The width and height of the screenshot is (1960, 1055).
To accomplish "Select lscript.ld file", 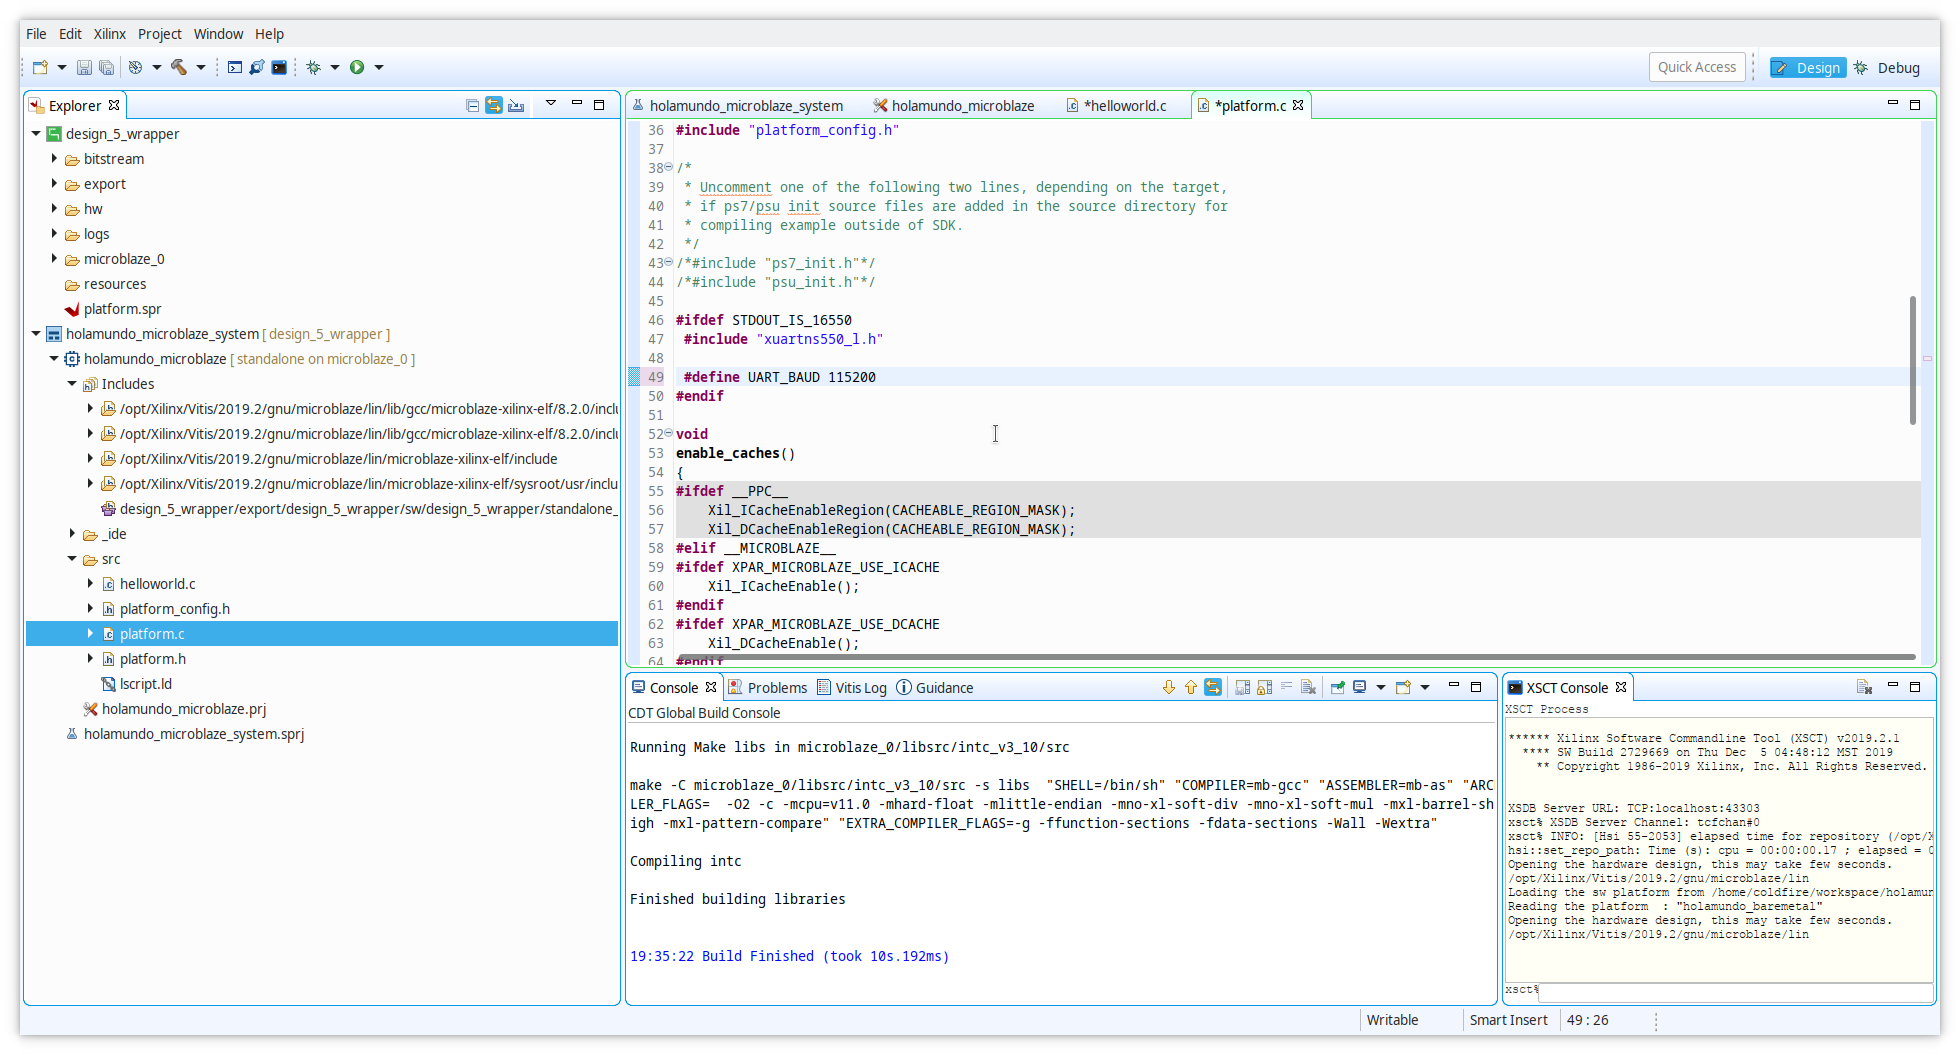I will [146, 684].
